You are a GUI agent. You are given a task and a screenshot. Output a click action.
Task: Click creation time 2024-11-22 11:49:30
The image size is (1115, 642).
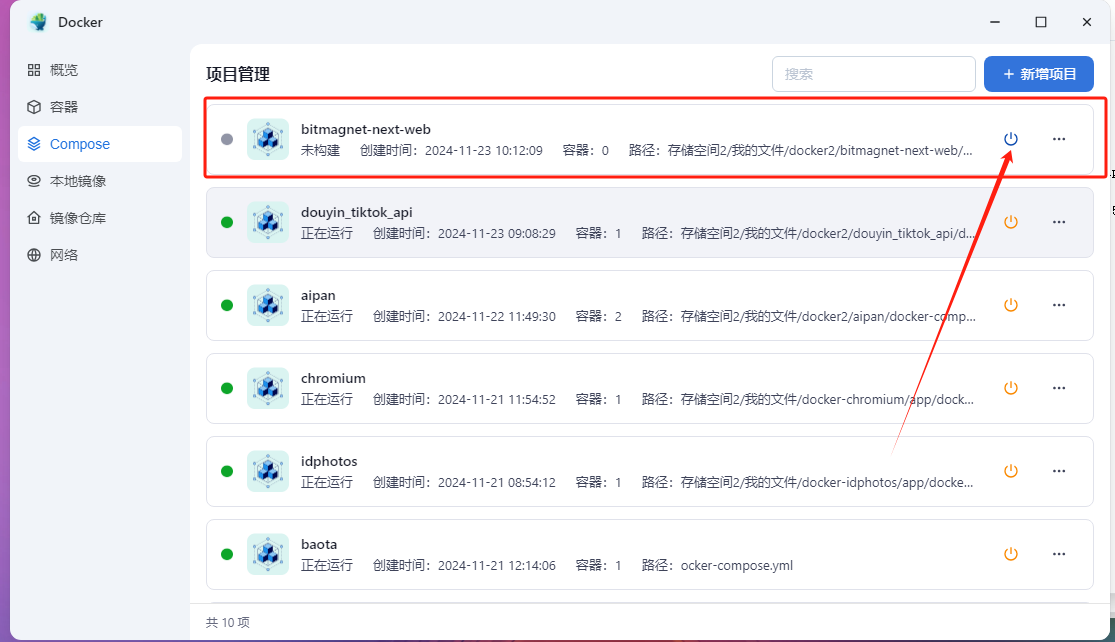click(x=496, y=316)
